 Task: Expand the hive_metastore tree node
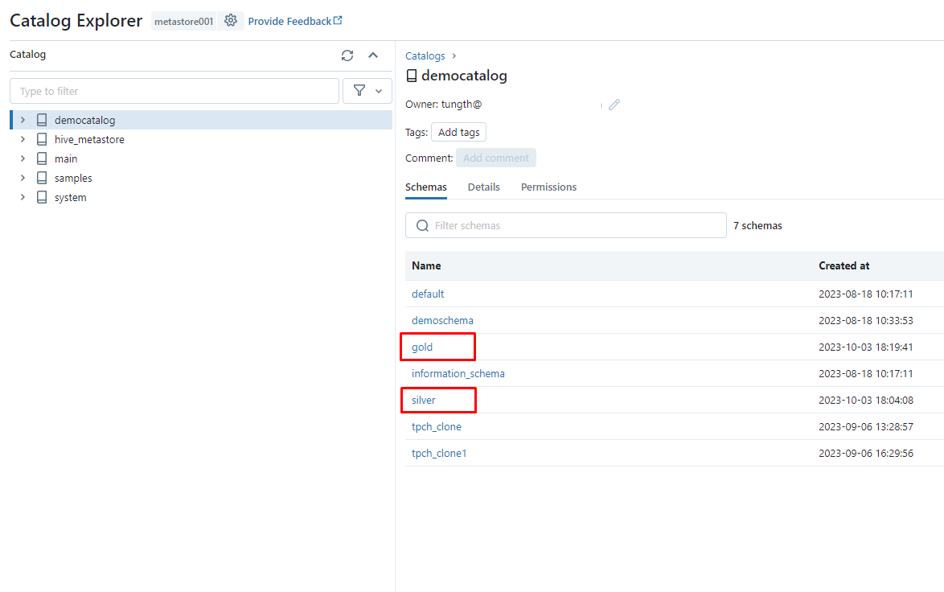point(23,140)
